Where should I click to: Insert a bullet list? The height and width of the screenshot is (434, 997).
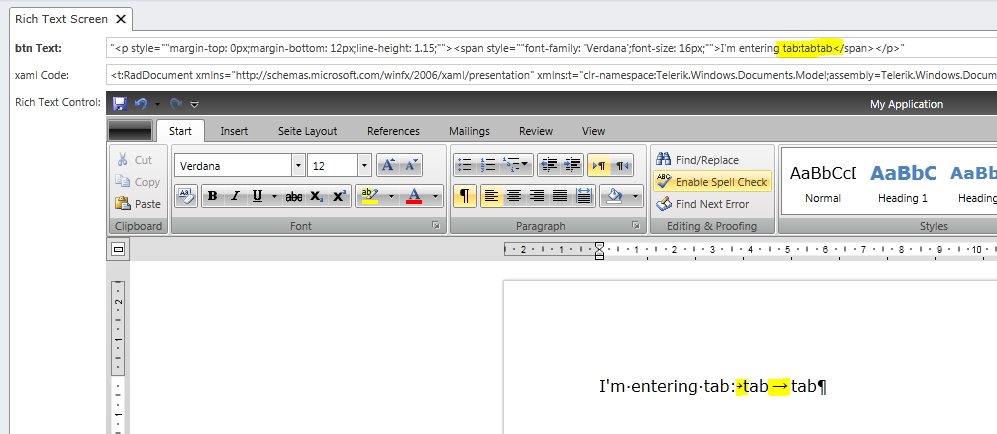click(x=465, y=166)
